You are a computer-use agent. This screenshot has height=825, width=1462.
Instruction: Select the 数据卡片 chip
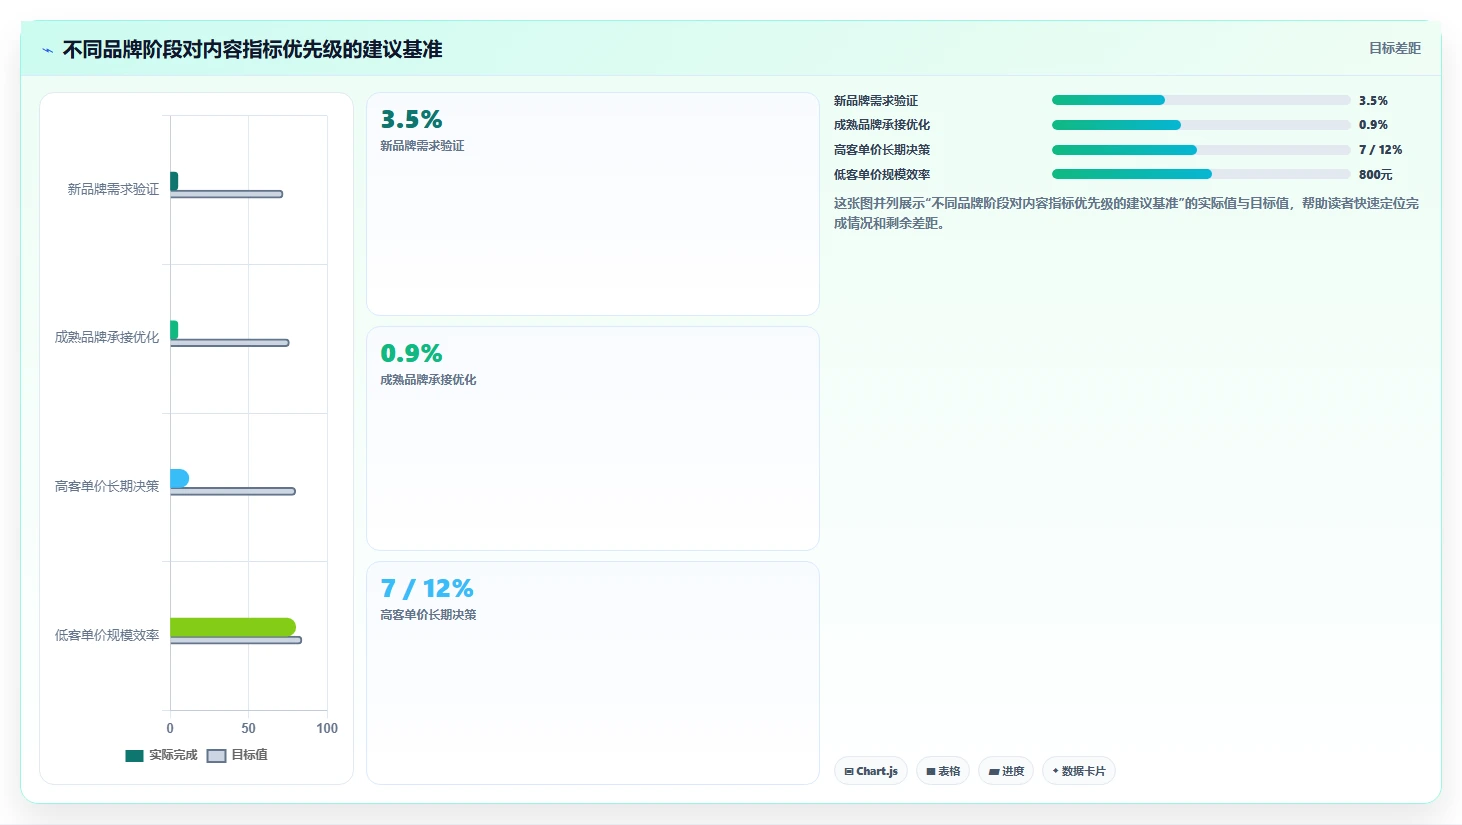1079,771
